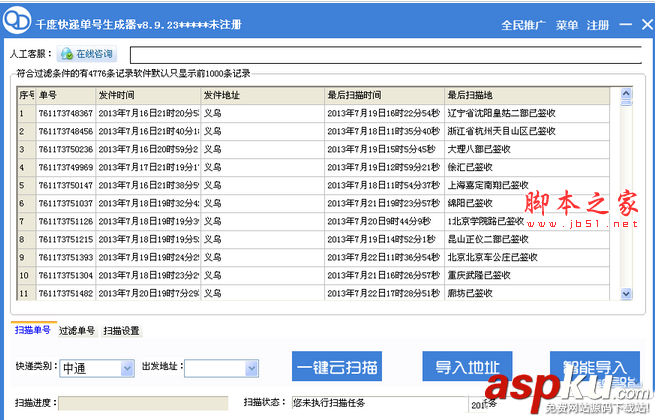655x420 pixels.
Task: Select tracking number 761173751215
Action: click(x=66, y=239)
